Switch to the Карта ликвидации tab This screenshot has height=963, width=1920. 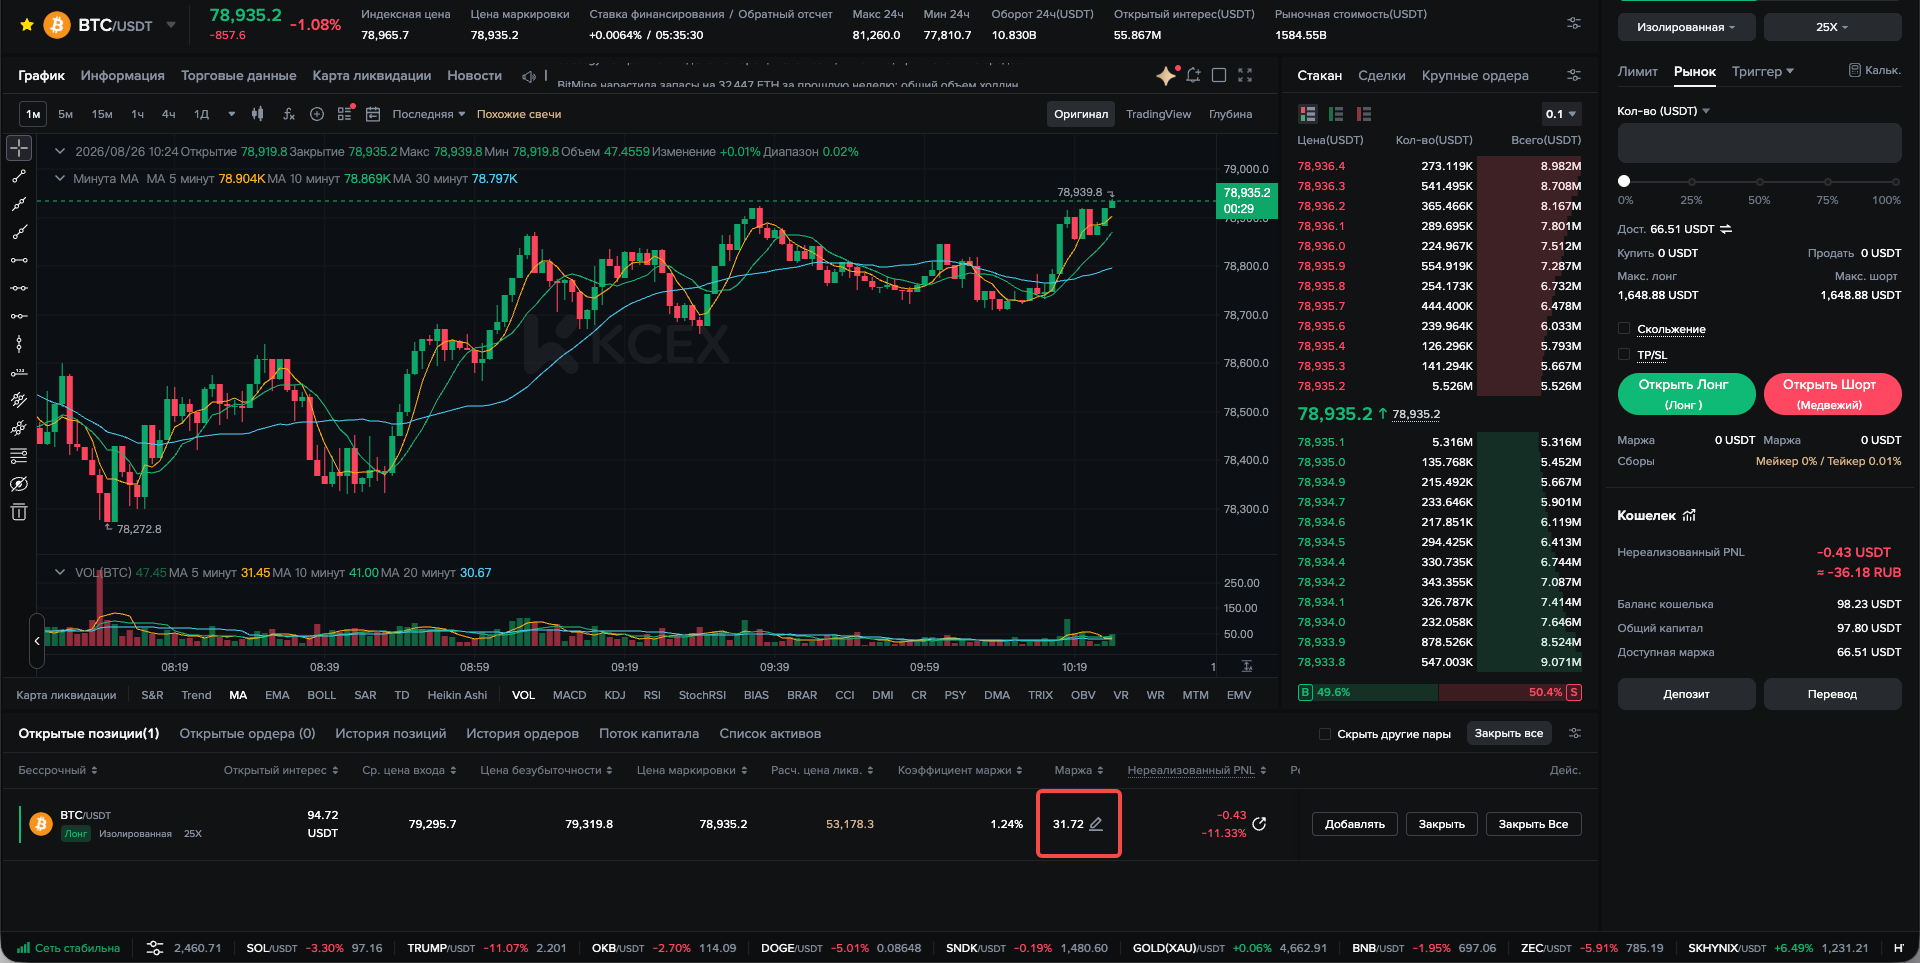click(x=371, y=75)
